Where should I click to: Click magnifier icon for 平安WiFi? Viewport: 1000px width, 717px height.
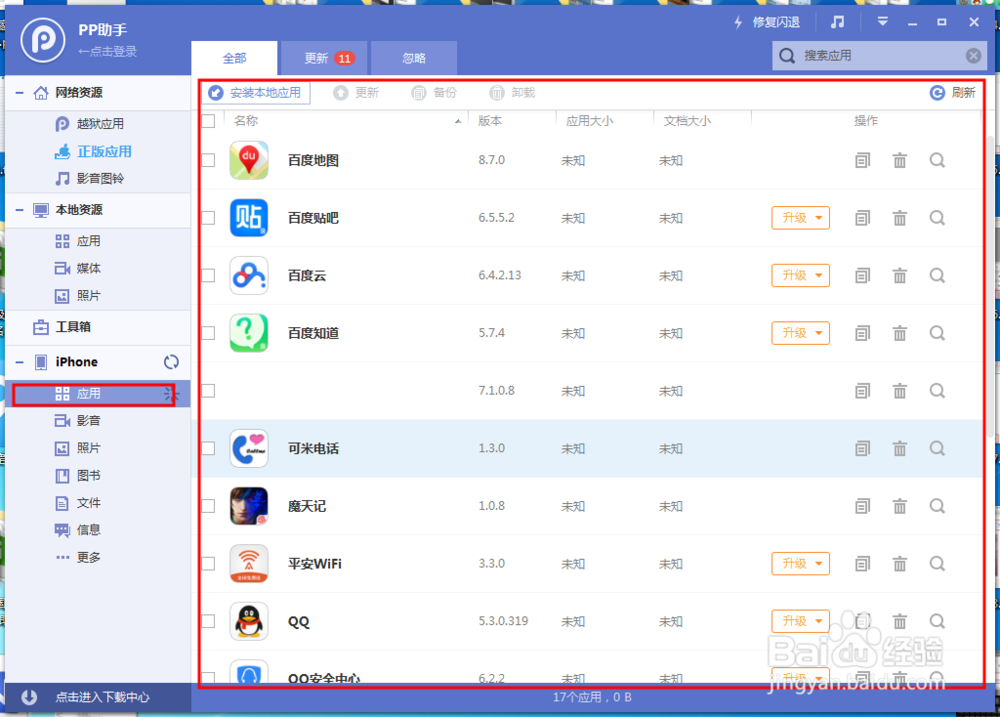937,564
